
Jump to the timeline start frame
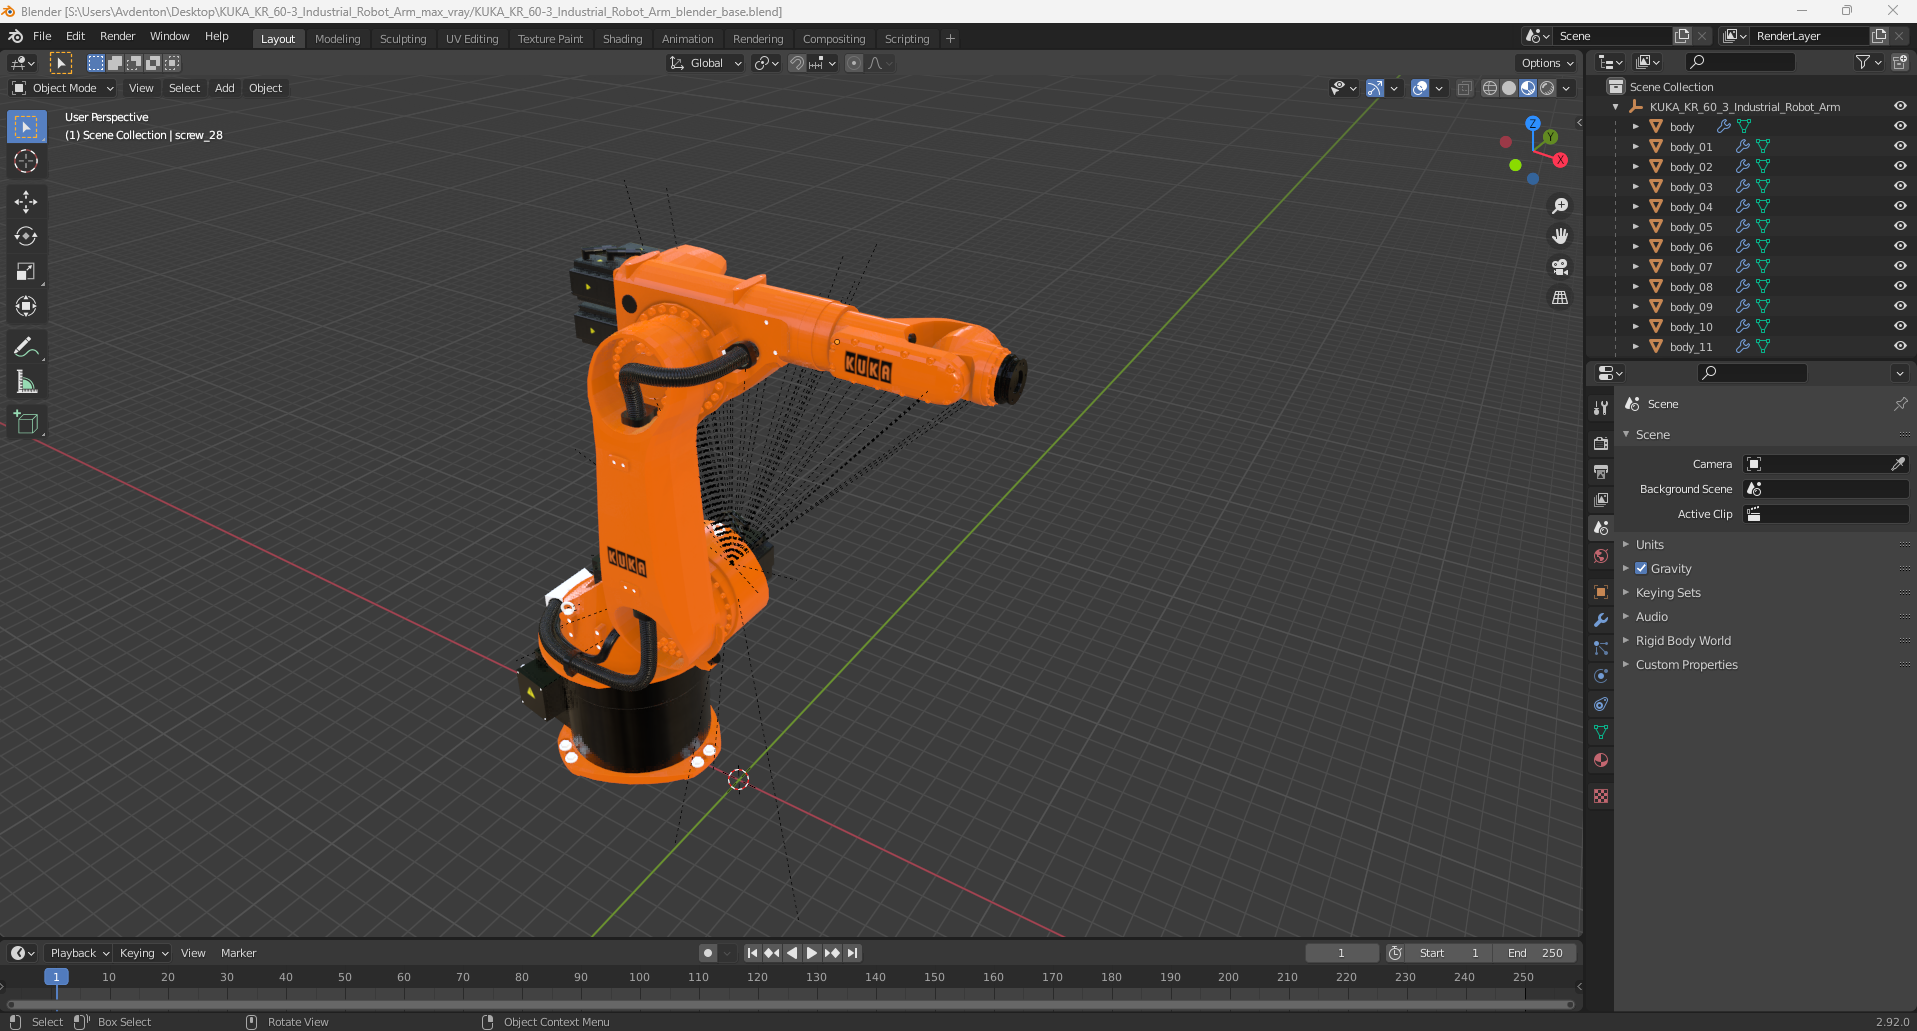click(752, 953)
